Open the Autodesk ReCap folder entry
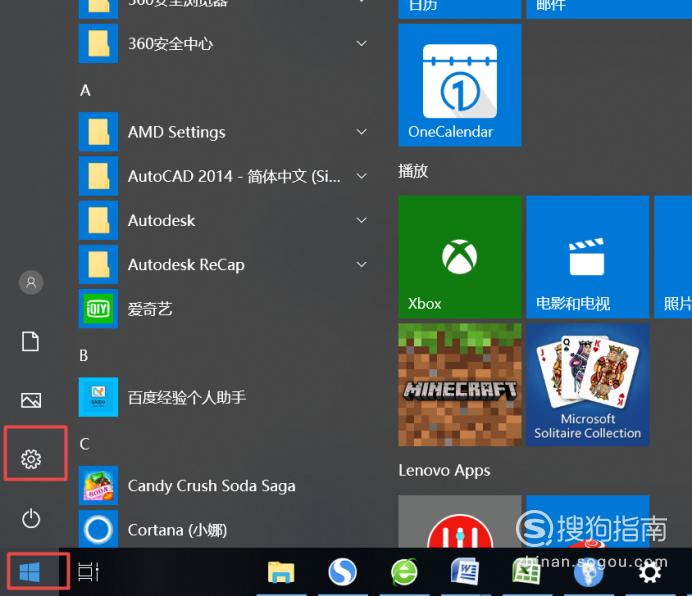 (225, 264)
